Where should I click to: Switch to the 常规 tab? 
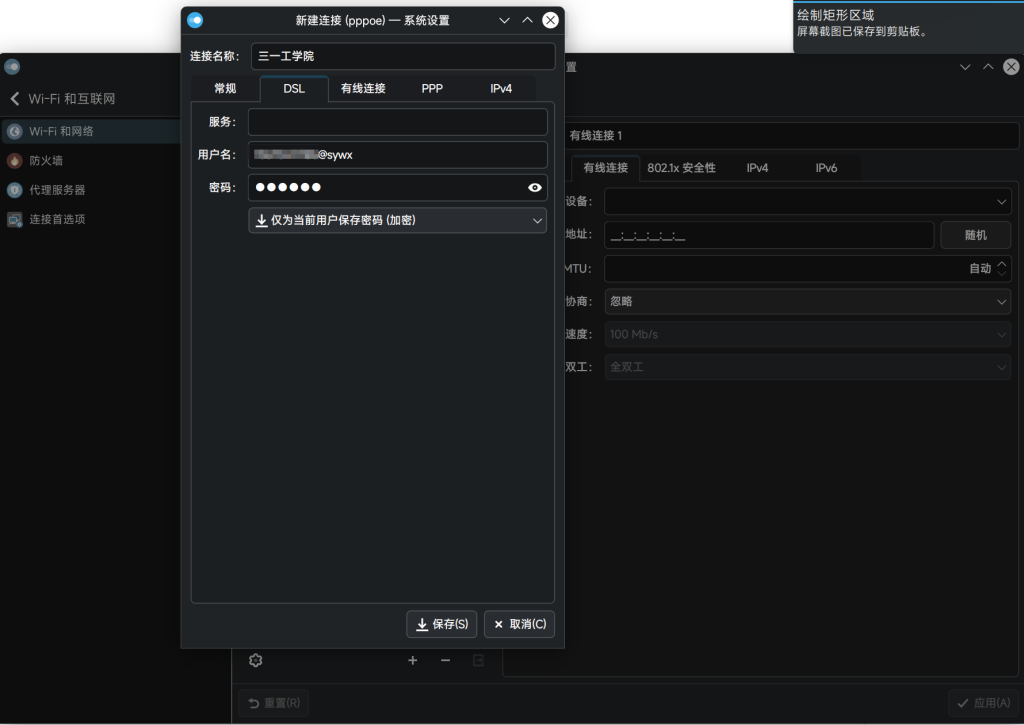[225, 88]
